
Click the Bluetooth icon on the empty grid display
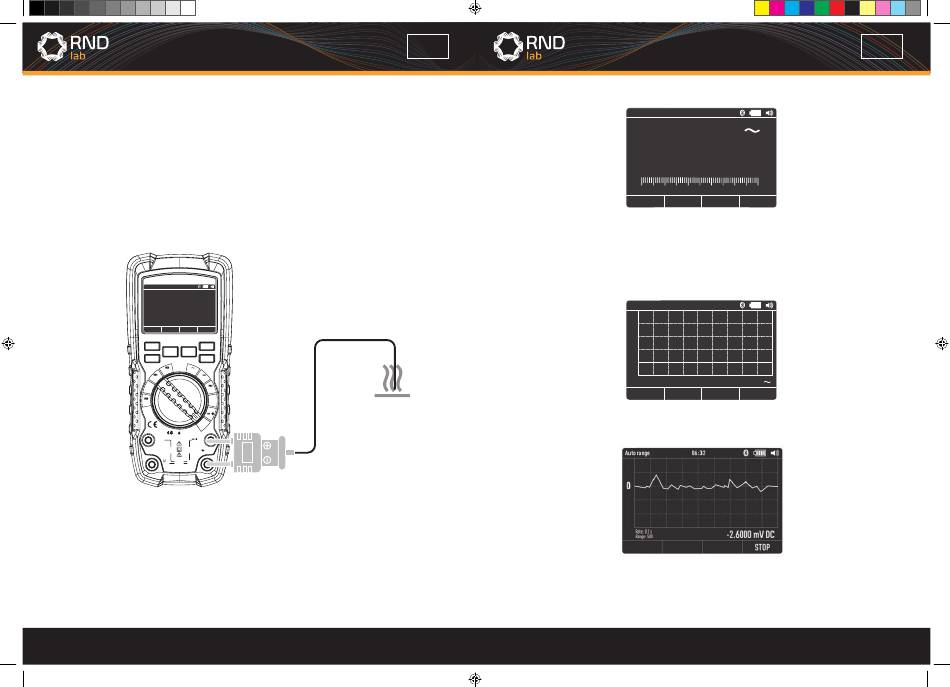tap(742, 305)
